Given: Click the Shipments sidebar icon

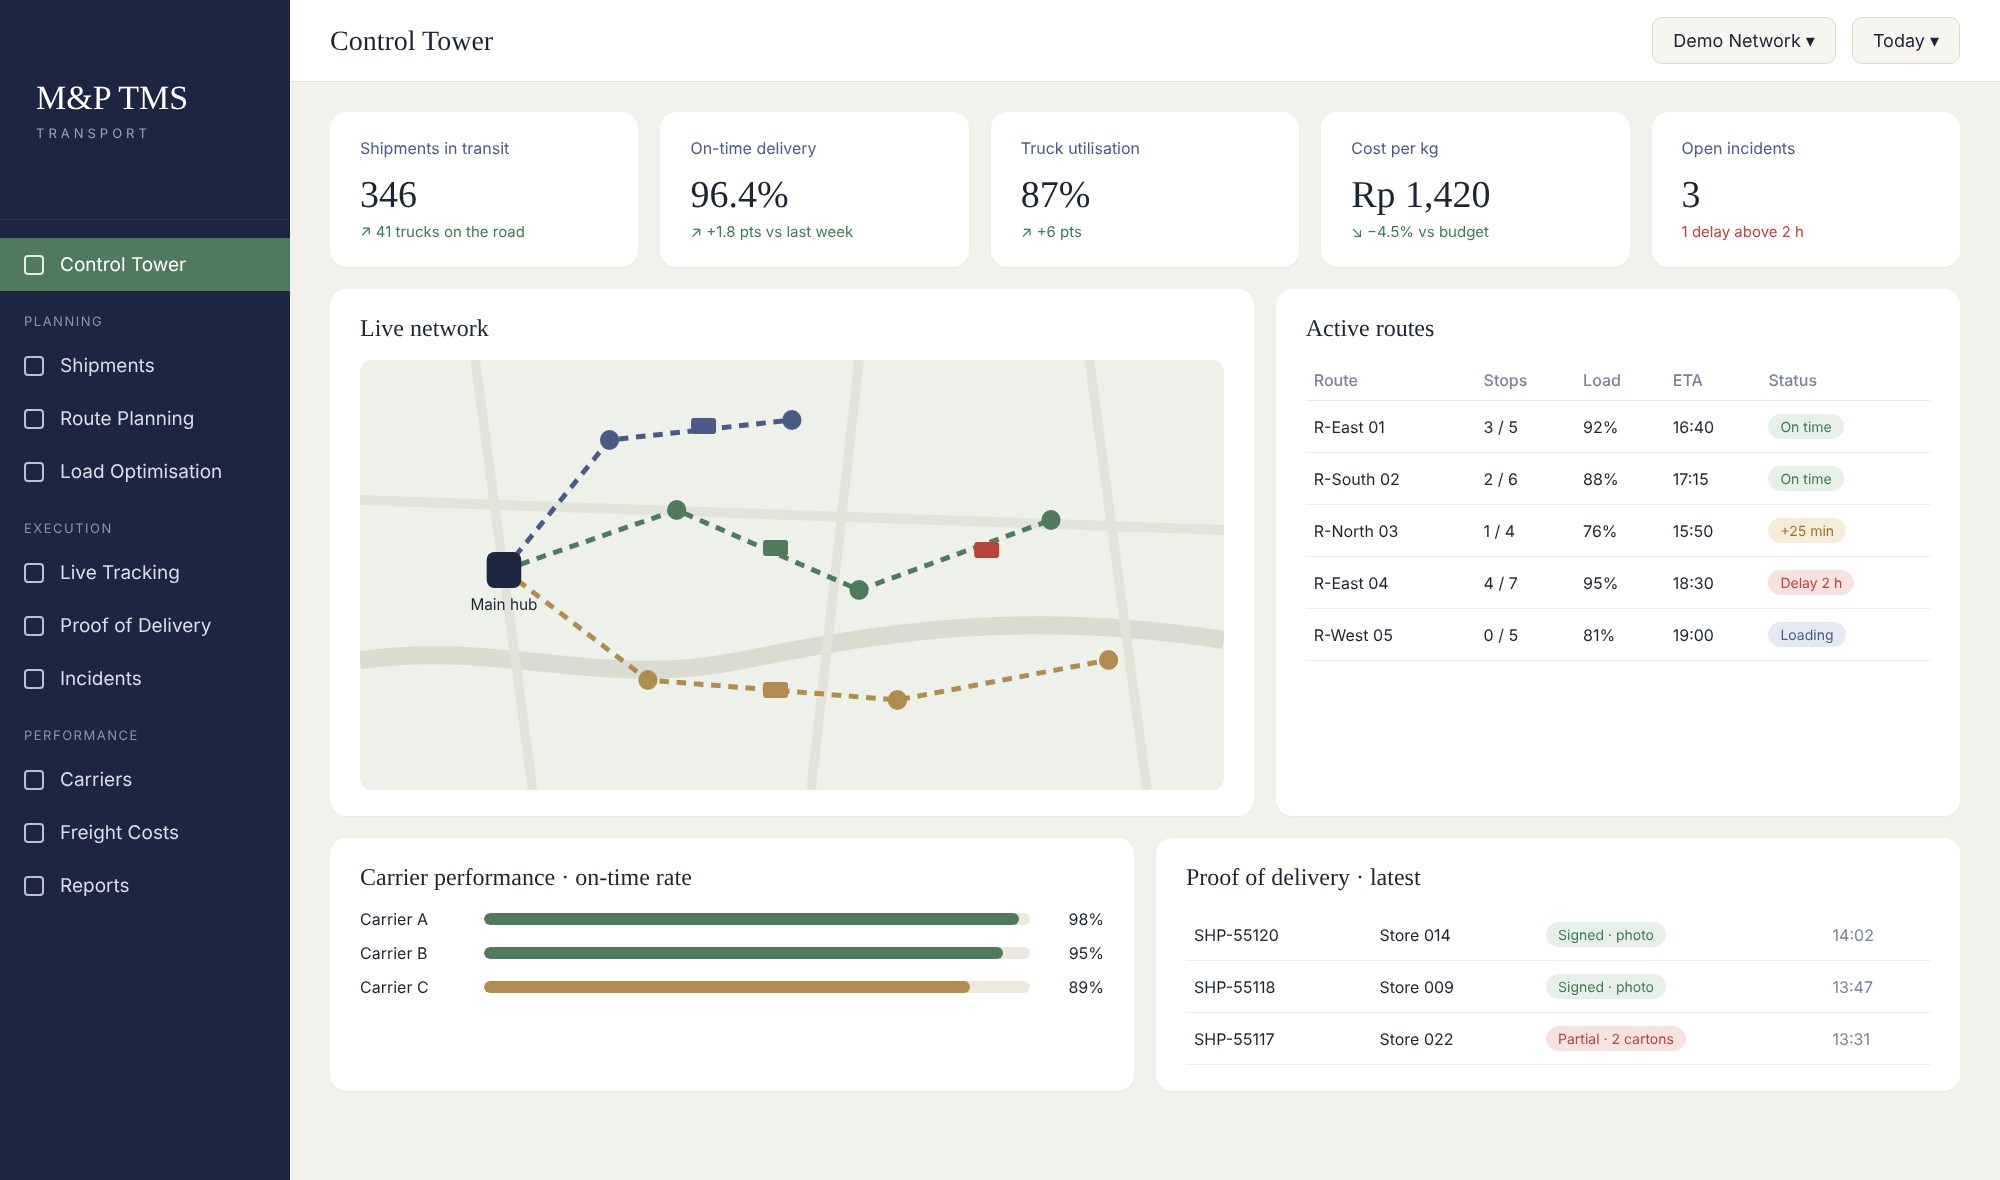Looking at the screenshot, I should [x=34, y=366].
